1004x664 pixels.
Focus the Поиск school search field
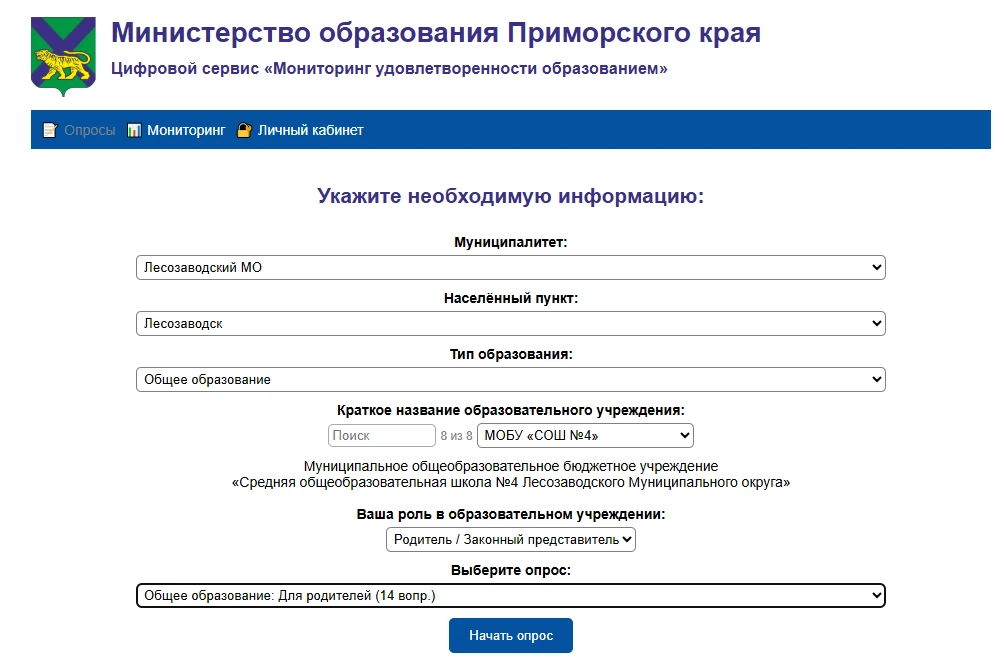tap(382, 435)
